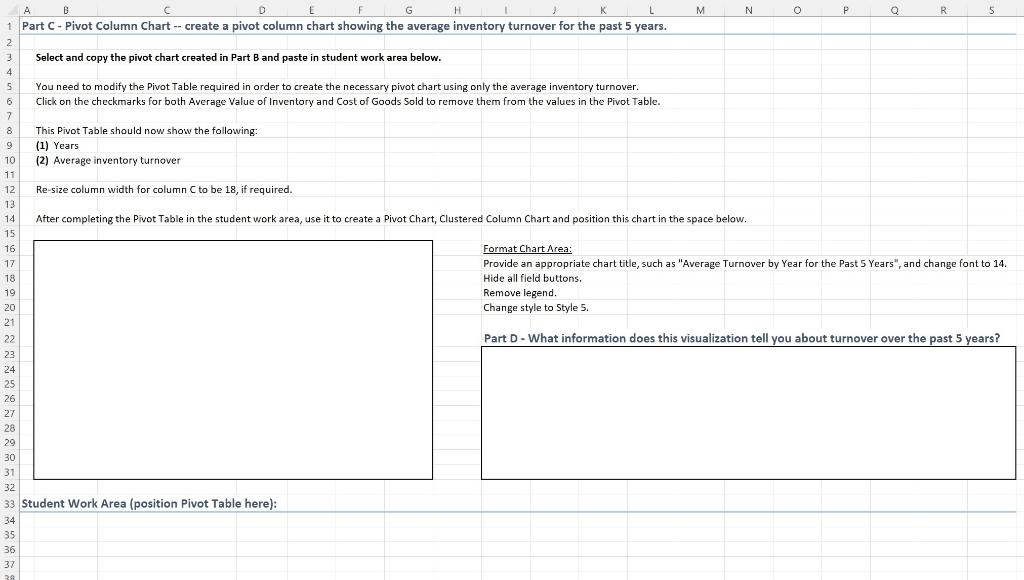Click 'After completing the Pivot Table' instruction
Screen dimensions: 1024x580
391,219
